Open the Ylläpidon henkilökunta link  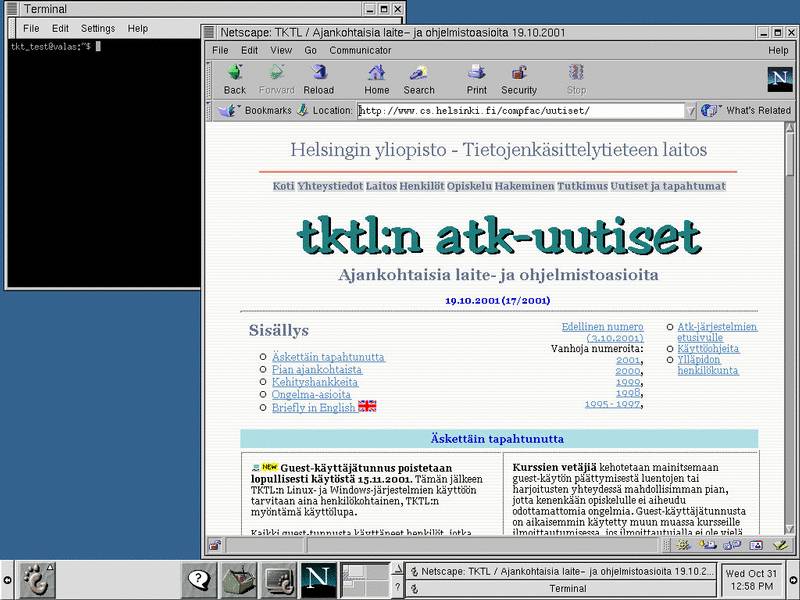(x=708, y=365)
